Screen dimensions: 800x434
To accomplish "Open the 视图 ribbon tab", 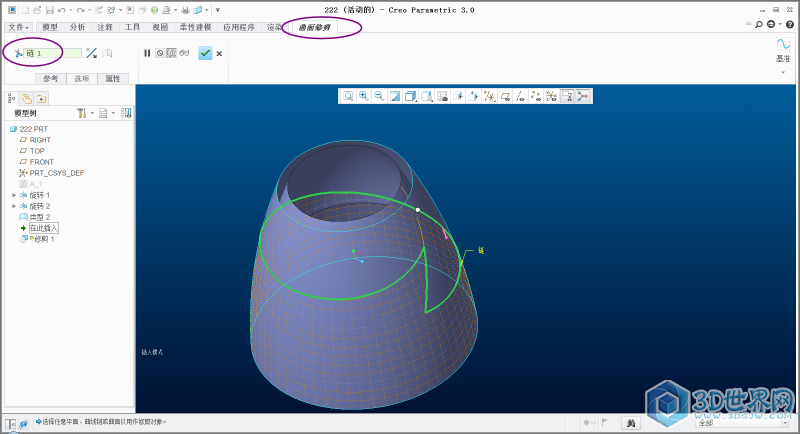I will [160, 27].
